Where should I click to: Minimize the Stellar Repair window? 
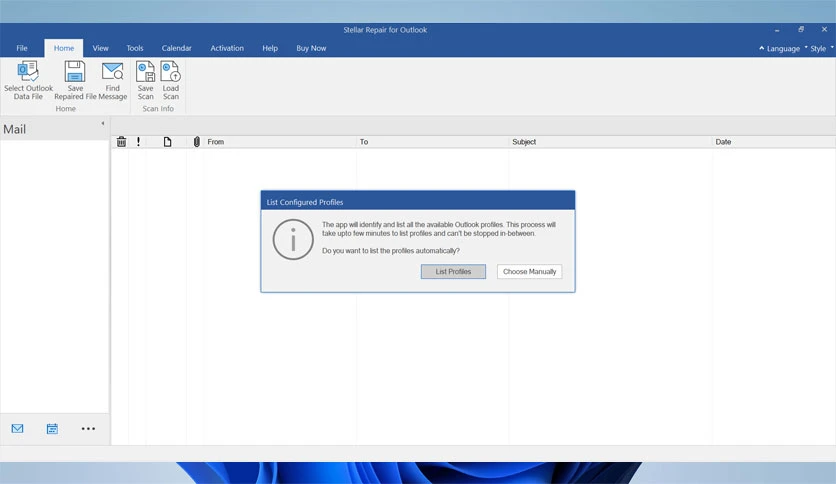click(x=777, y=30)
